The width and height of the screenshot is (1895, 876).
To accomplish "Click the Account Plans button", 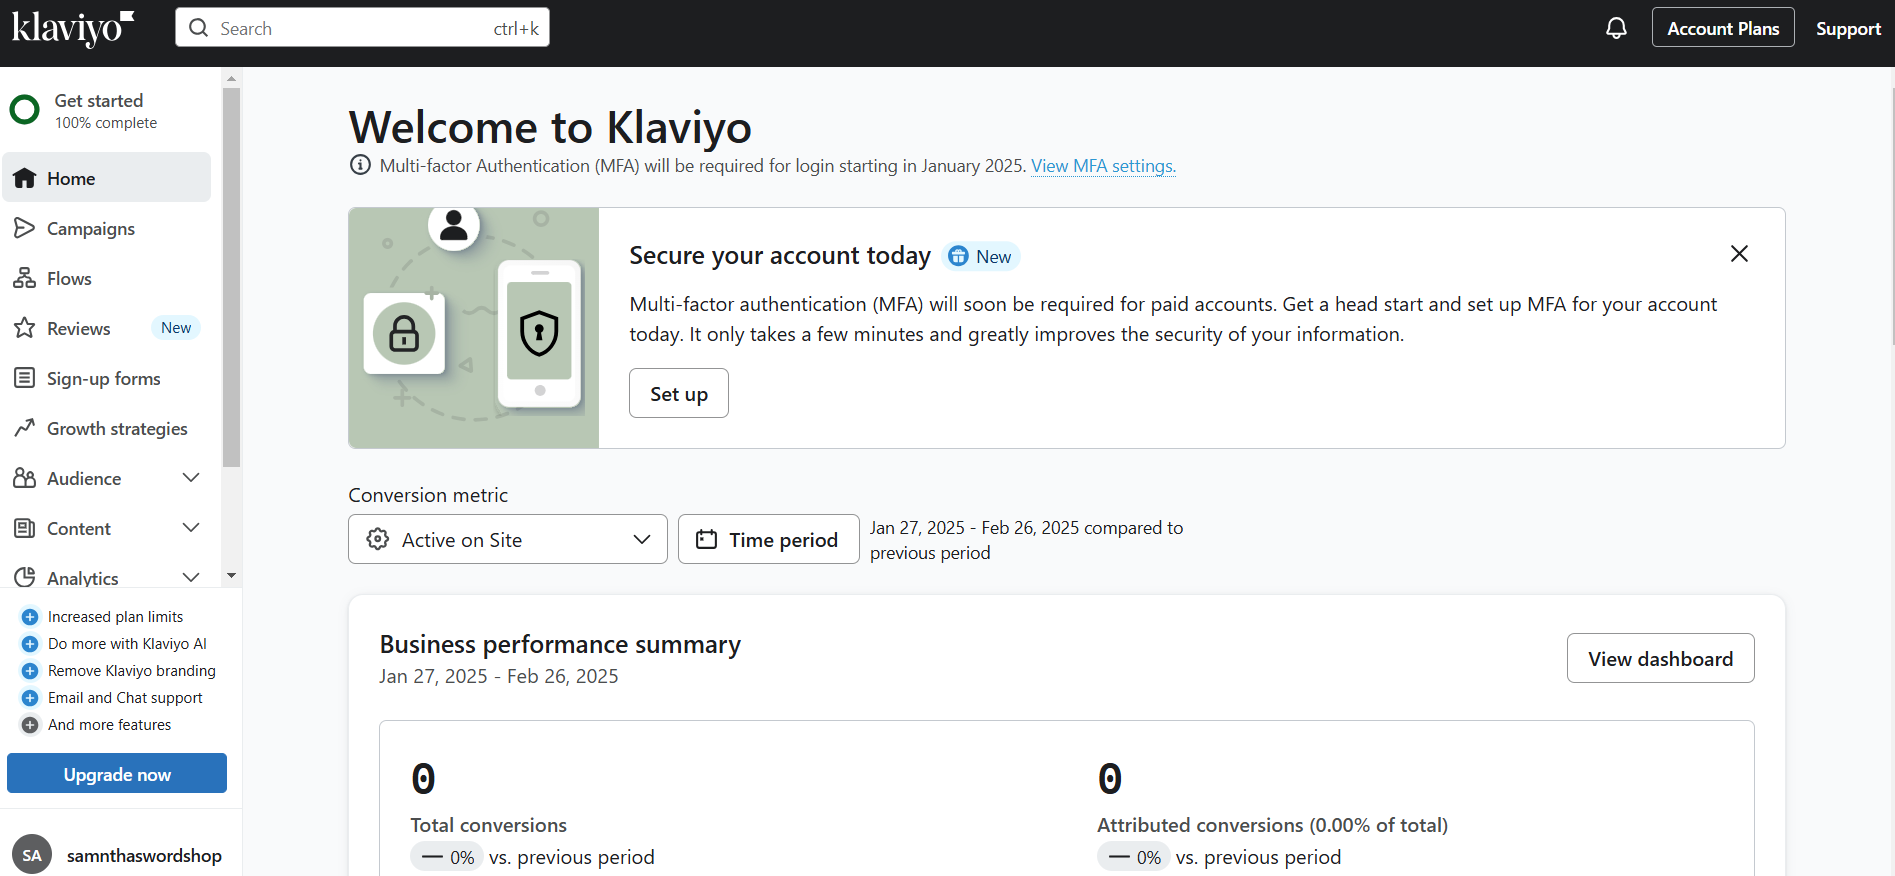I will (1723, 28).
